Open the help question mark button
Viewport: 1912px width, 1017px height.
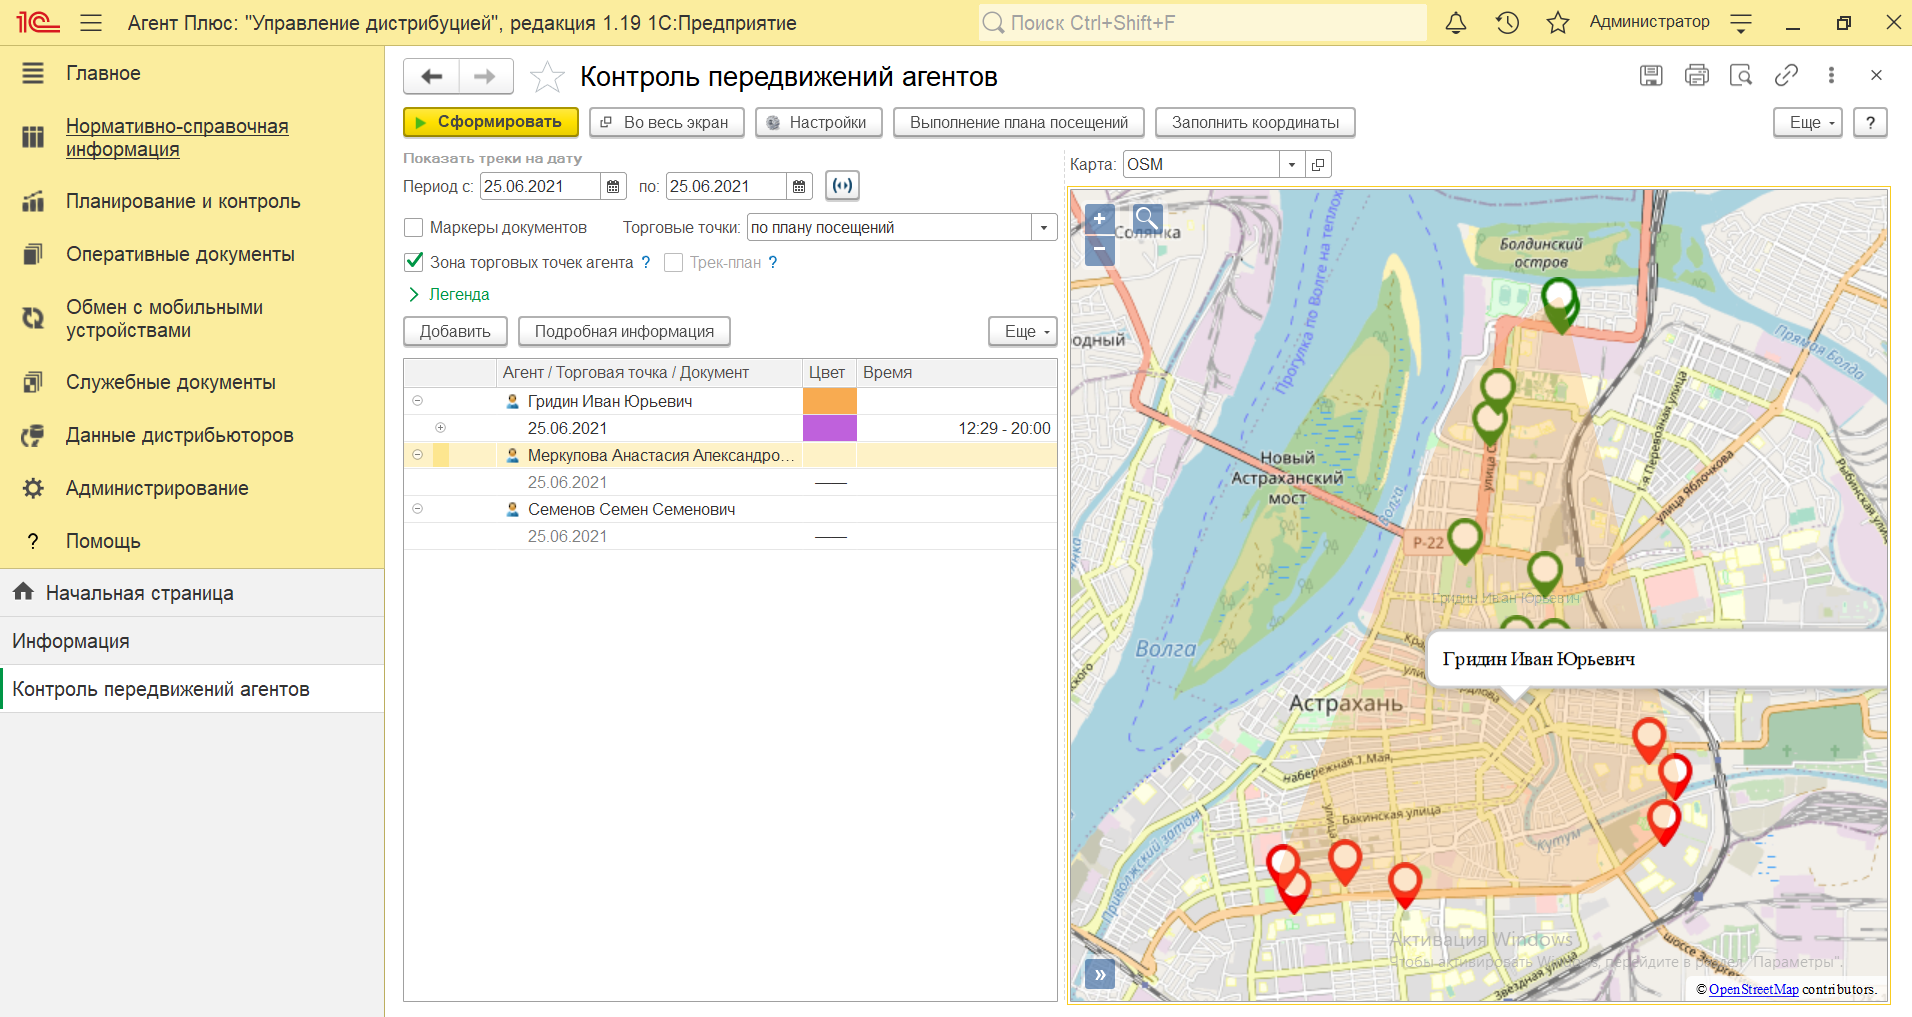[x=1870, y=122]
